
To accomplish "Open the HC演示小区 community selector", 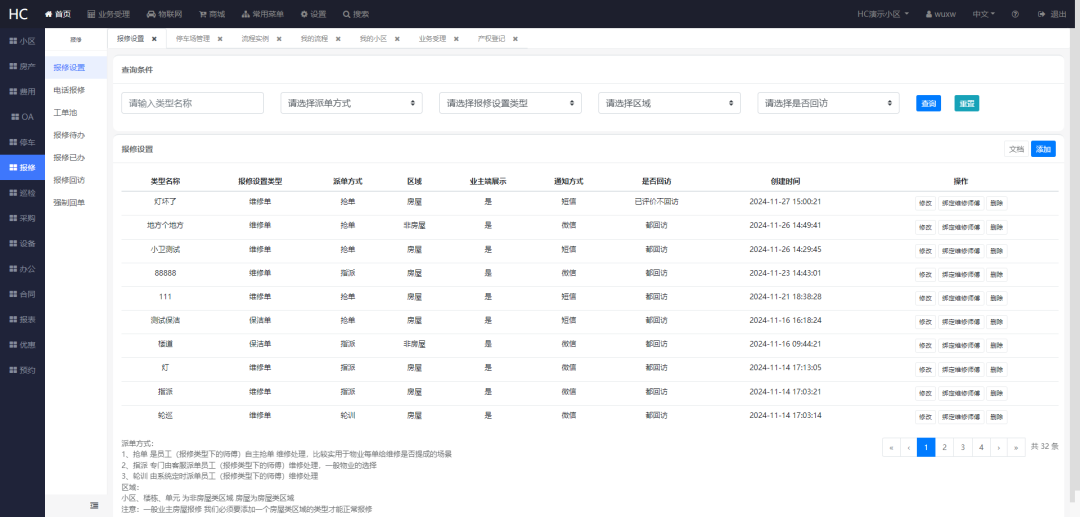I will tap(883, 14).
